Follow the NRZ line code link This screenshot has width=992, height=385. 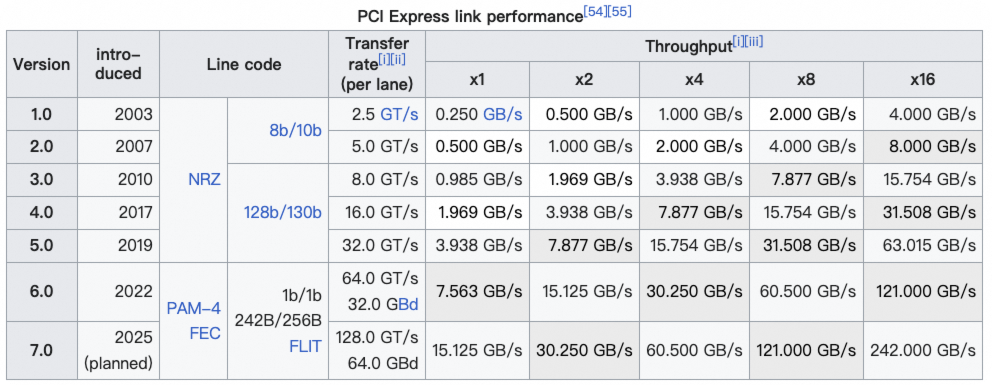click(204, 180)
